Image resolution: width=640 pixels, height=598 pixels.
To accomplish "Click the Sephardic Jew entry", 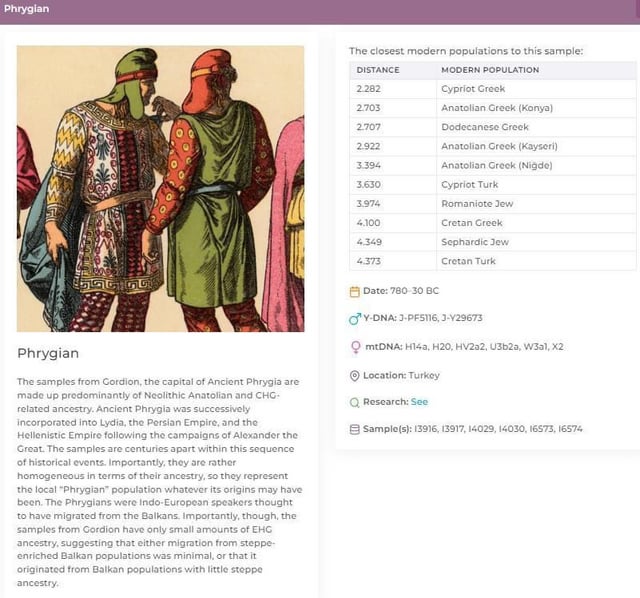I will (x=475, y=242).
